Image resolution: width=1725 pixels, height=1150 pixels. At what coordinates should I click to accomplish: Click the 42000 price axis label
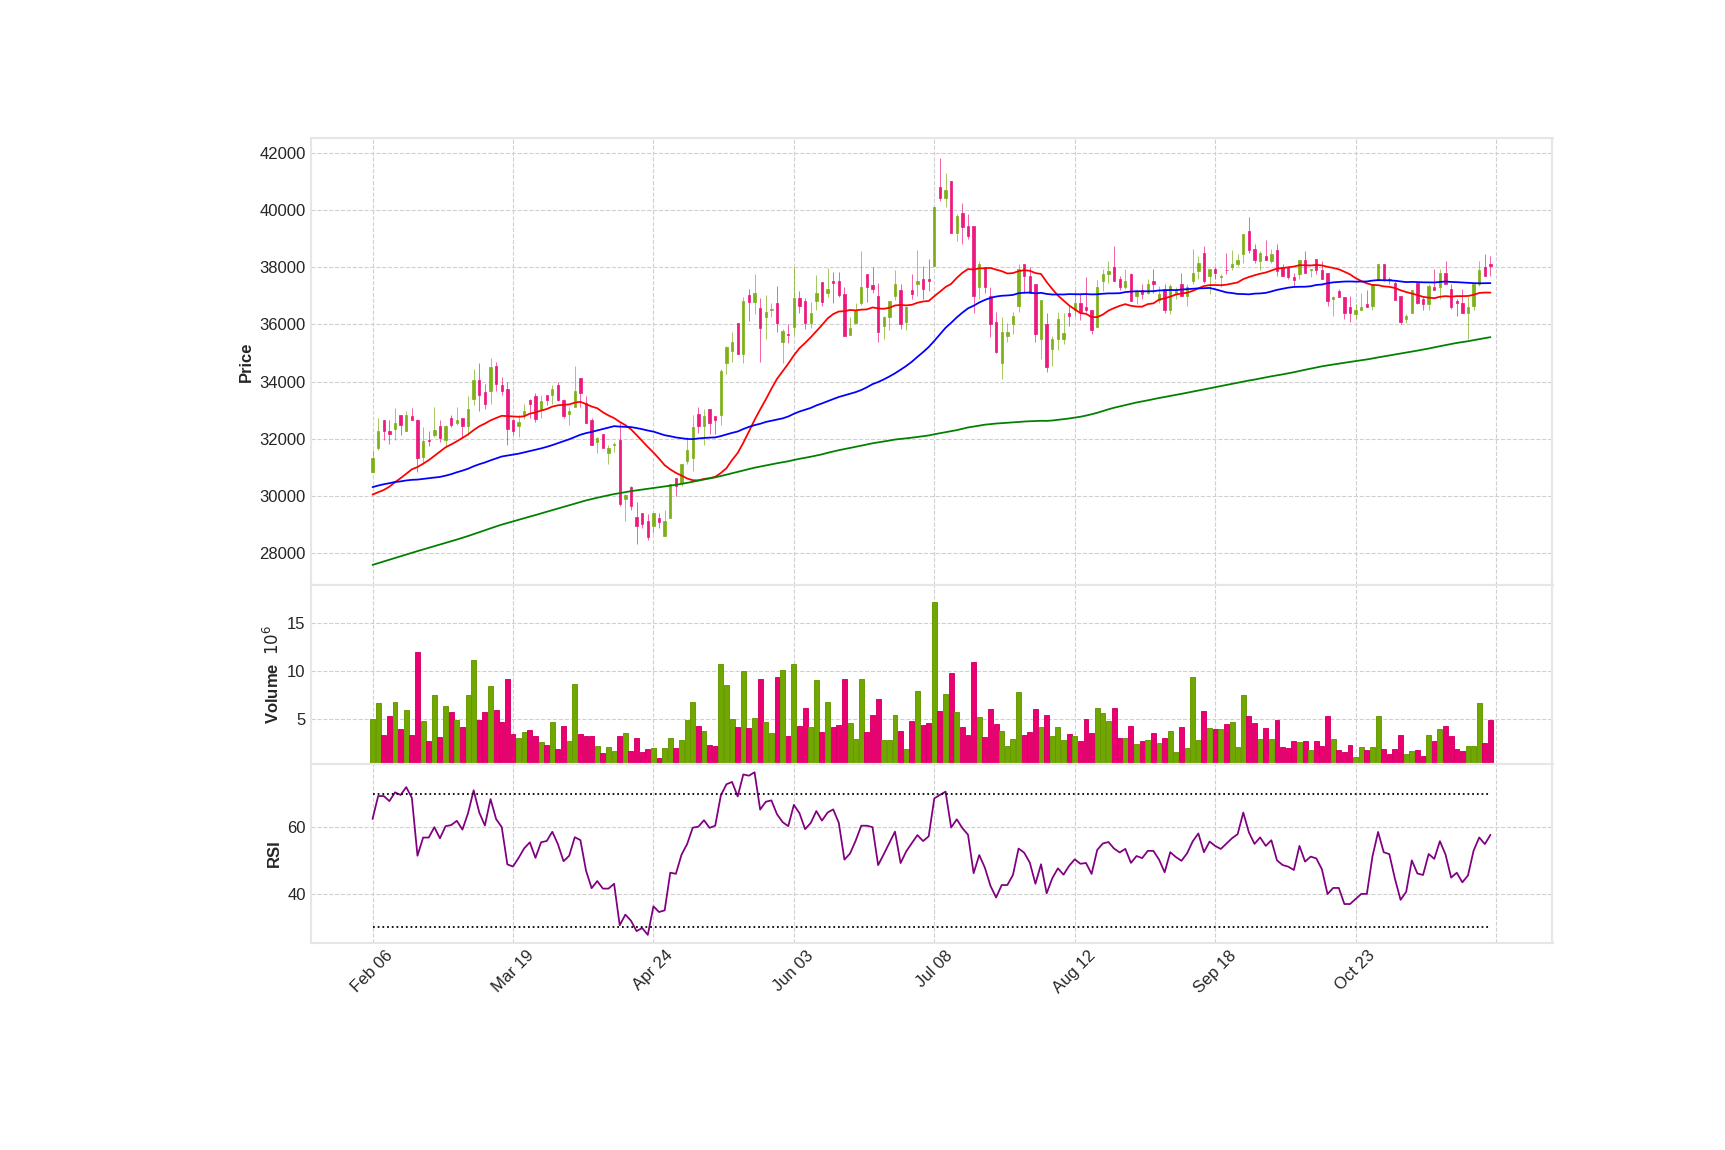coord(282,153)
